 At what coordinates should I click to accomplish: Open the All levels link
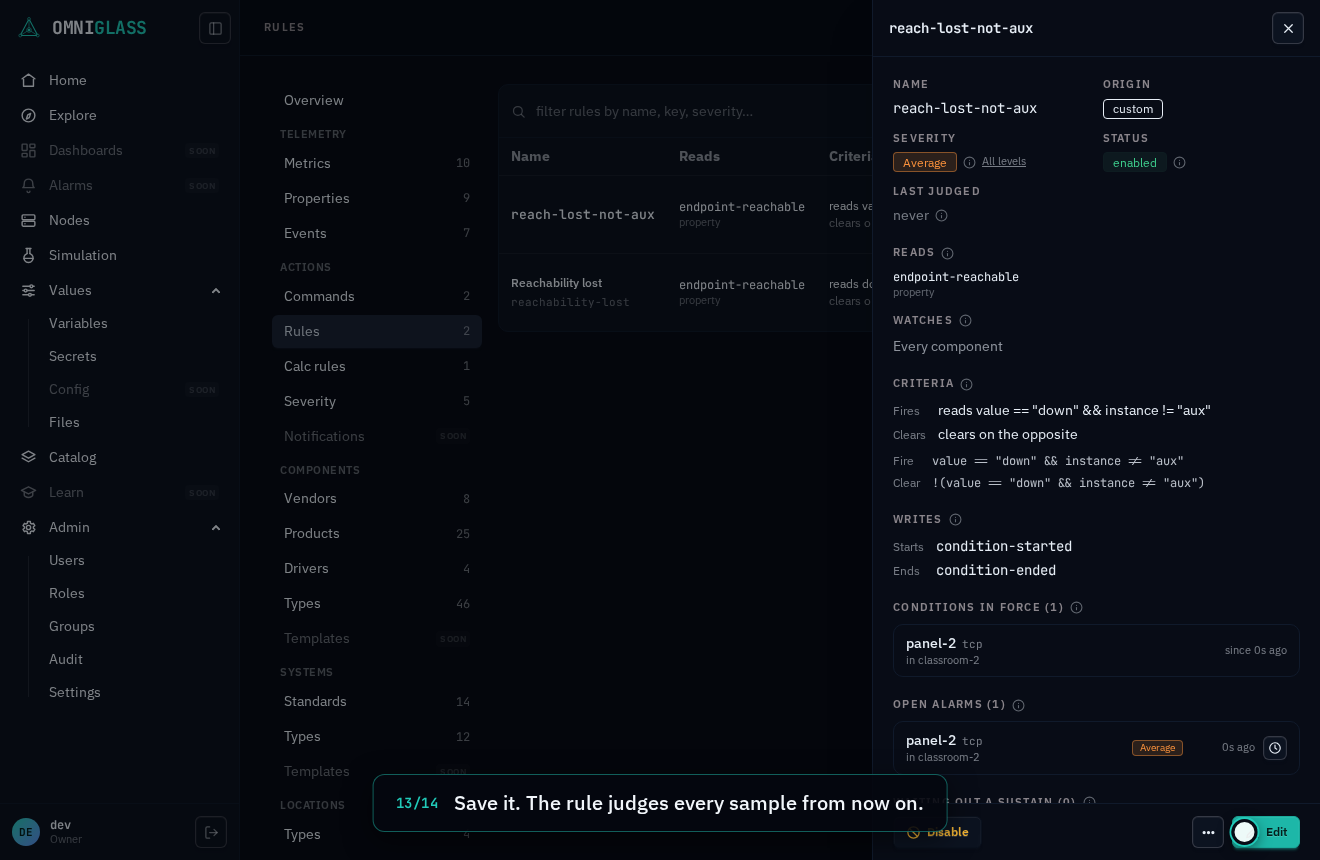click(1004, 161)
